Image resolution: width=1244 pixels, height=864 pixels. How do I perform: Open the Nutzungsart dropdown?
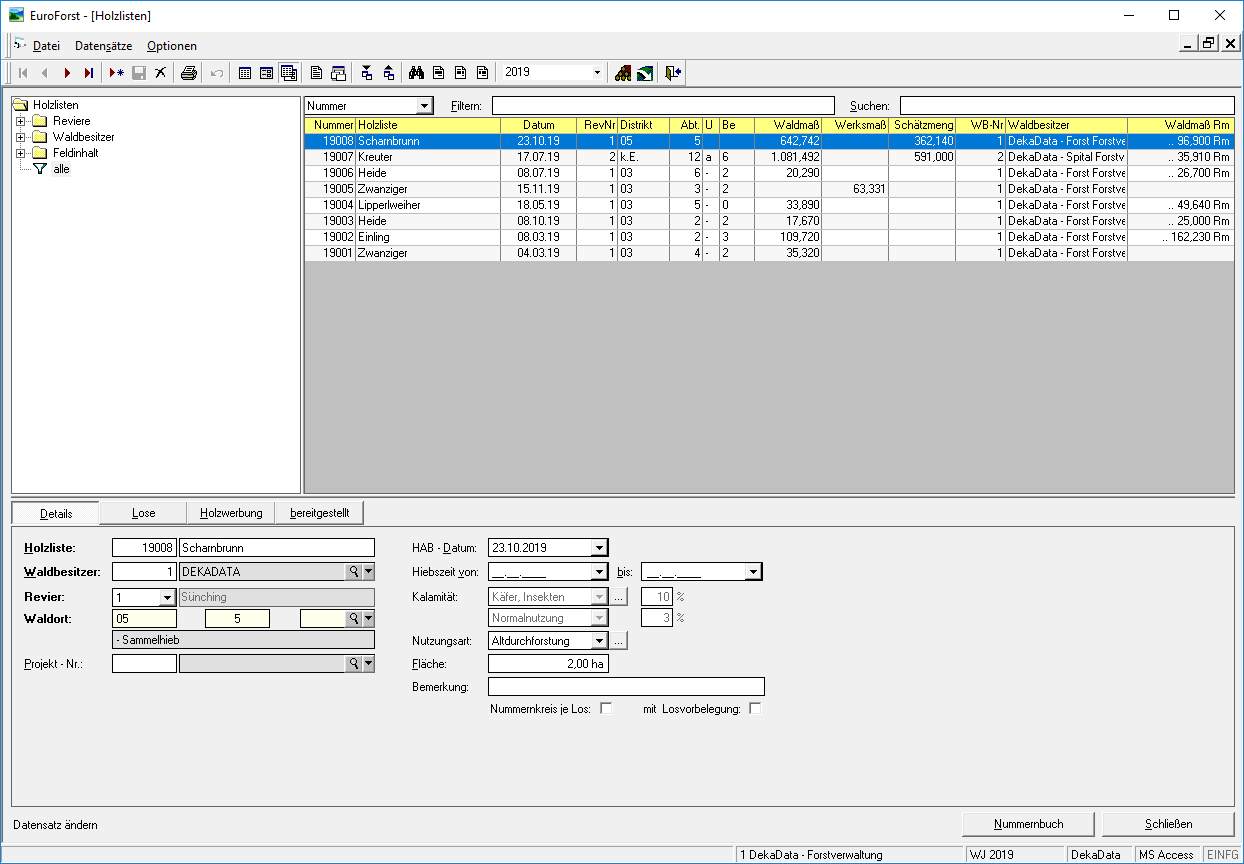click(599, 640)
